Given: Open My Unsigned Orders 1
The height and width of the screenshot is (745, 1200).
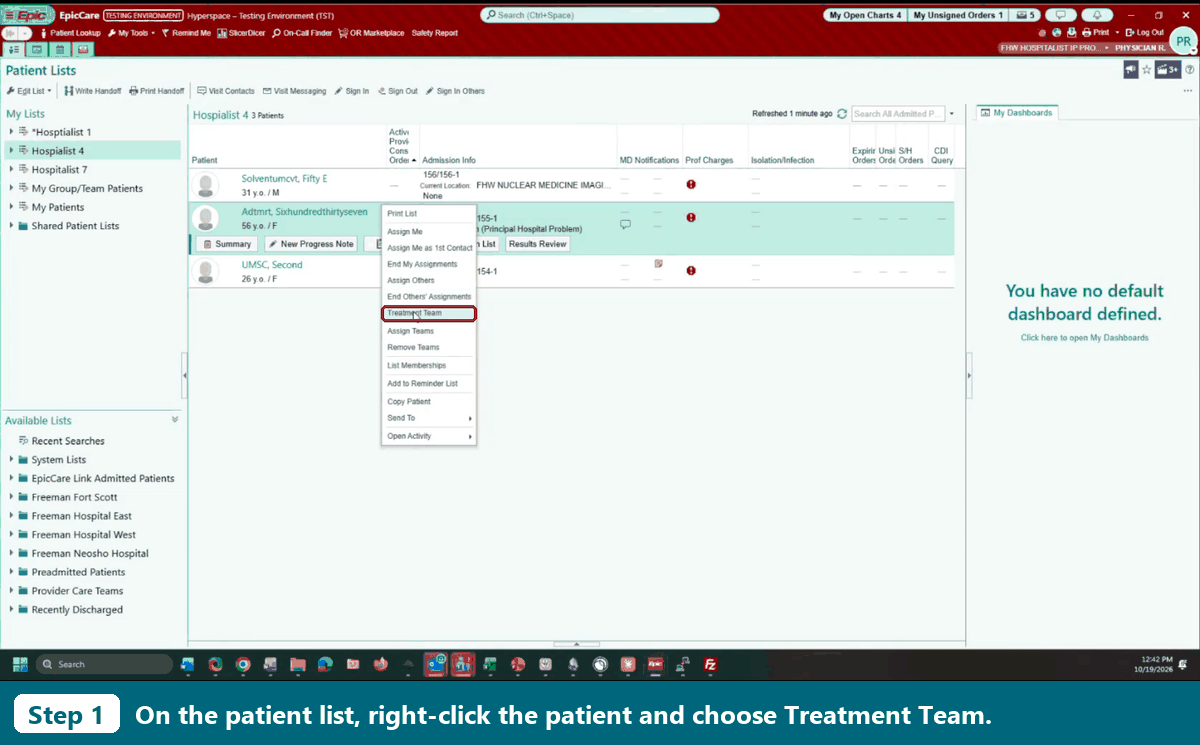Looking at the screenshot, I should pos(958,15).
